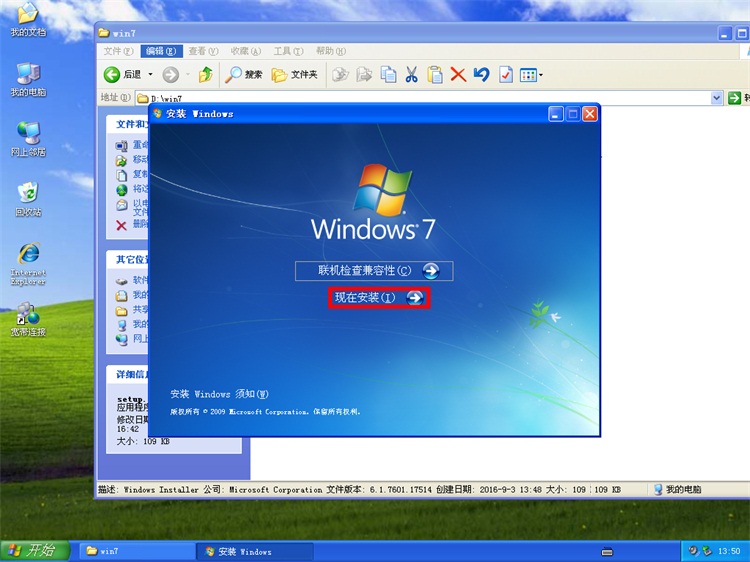Open Internet Explorer desktop icon
The height and width of the screenshot is (562, 750).
click(x=28, y=264)
